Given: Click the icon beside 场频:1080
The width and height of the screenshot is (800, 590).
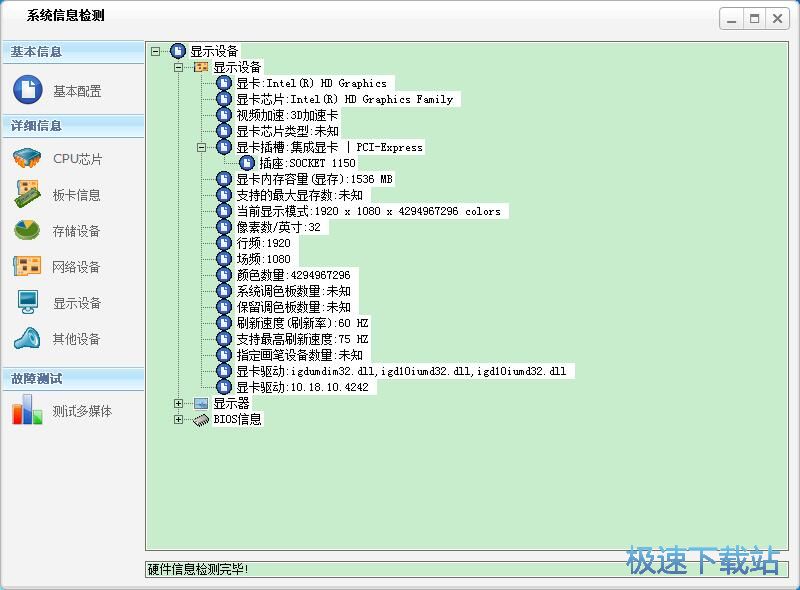Looking at the screenshot, I should coord(224,259).
